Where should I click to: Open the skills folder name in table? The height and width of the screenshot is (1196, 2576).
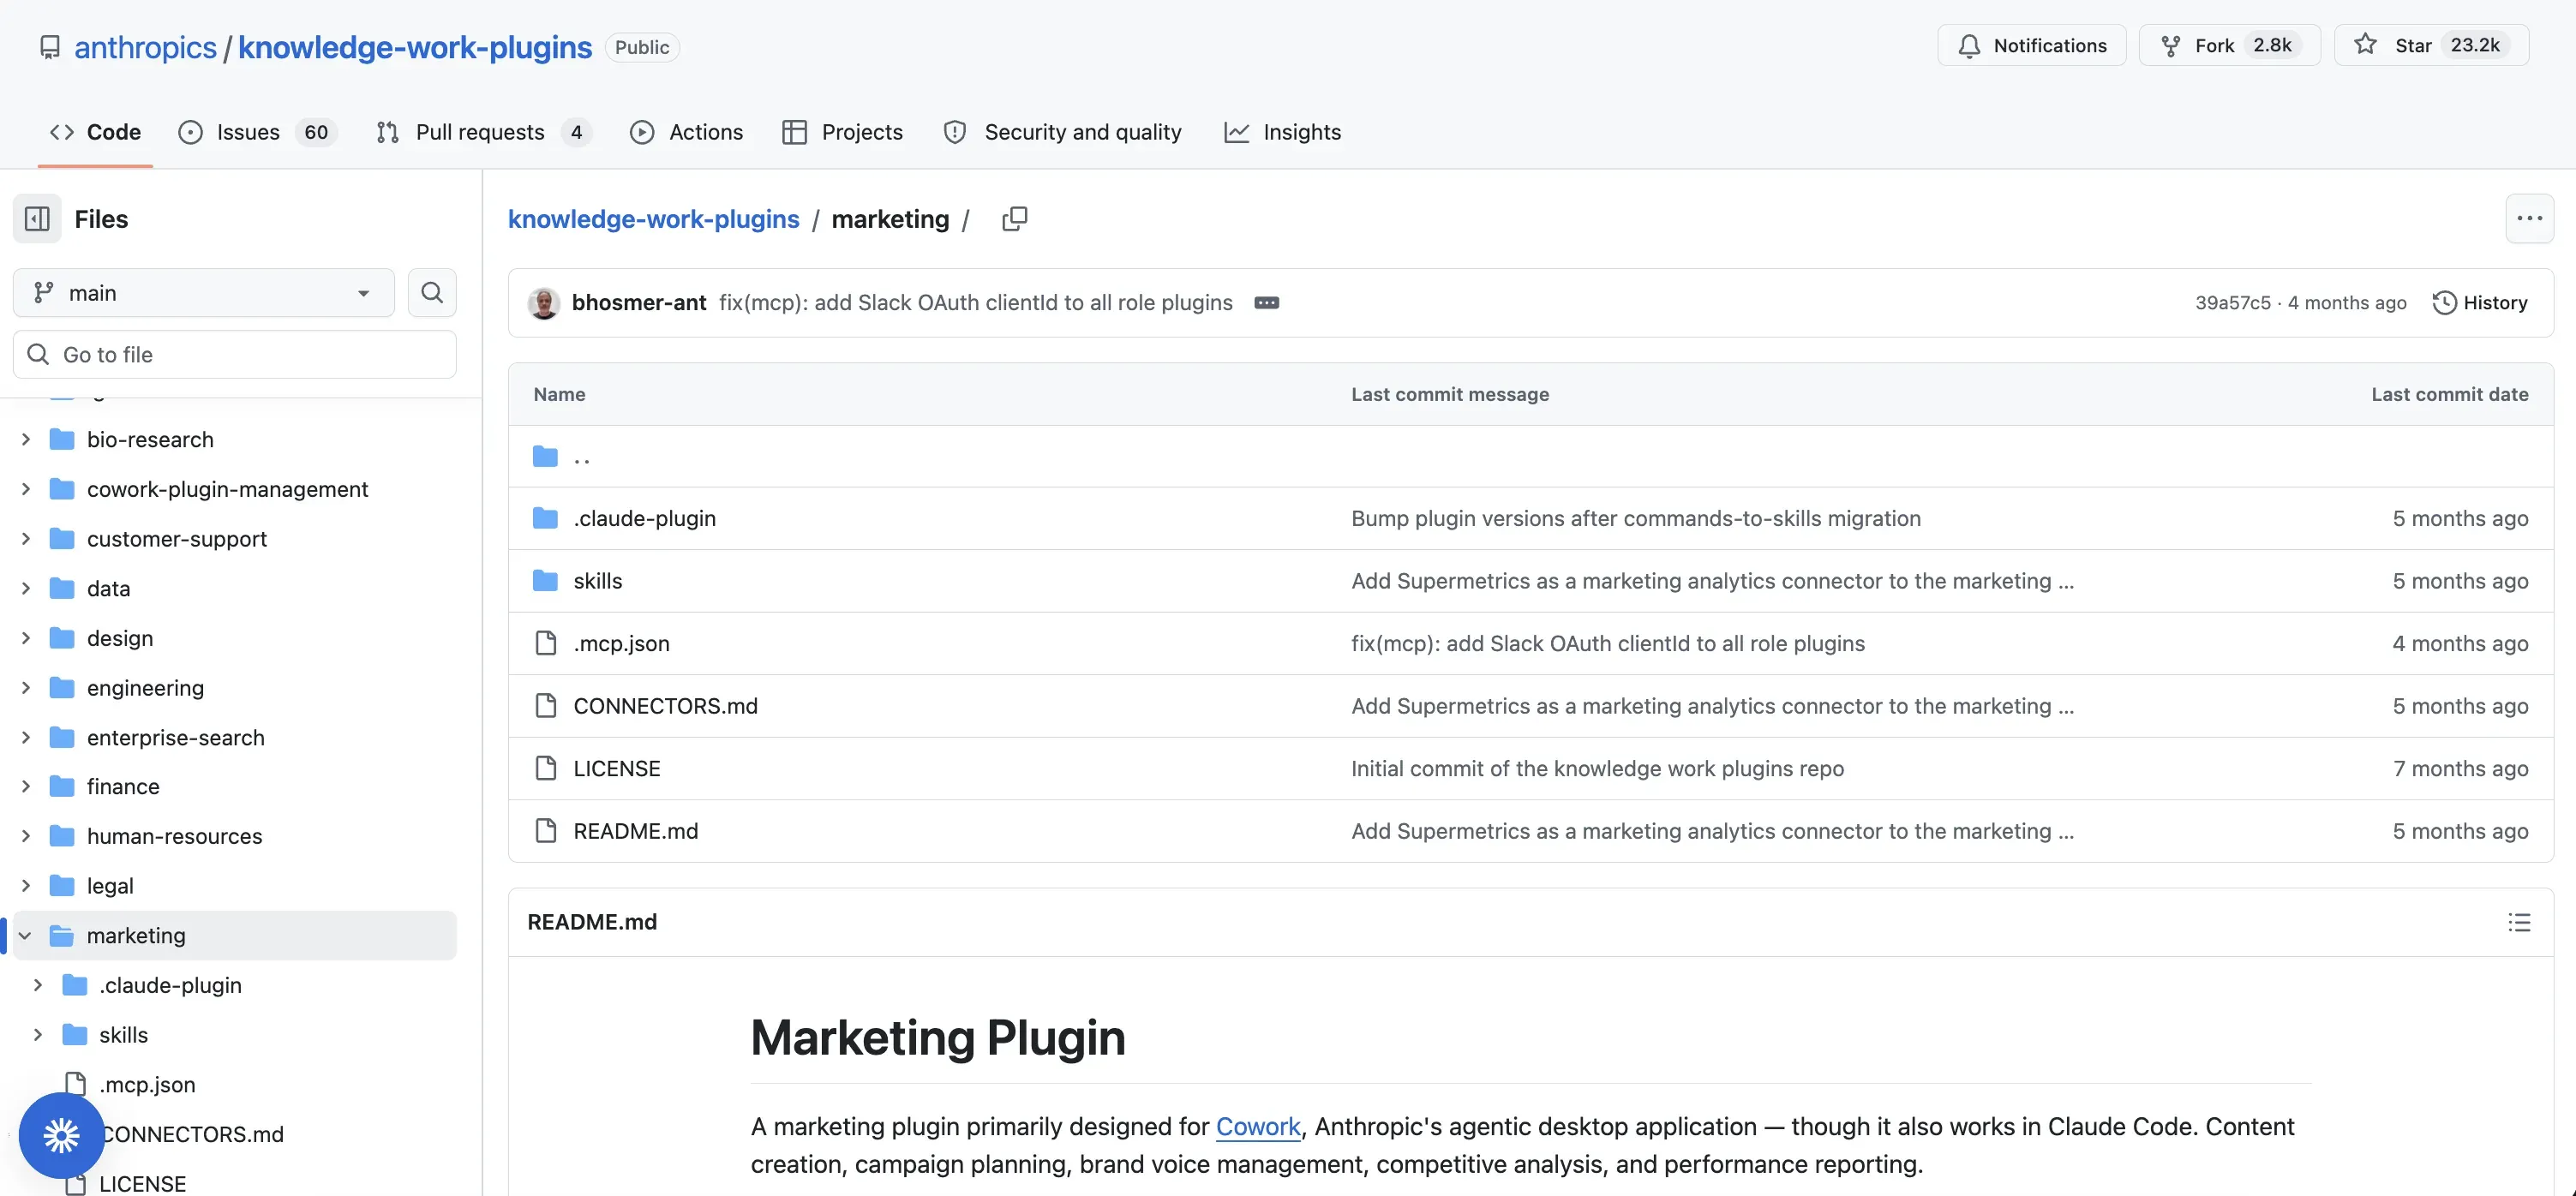(597, 580)
